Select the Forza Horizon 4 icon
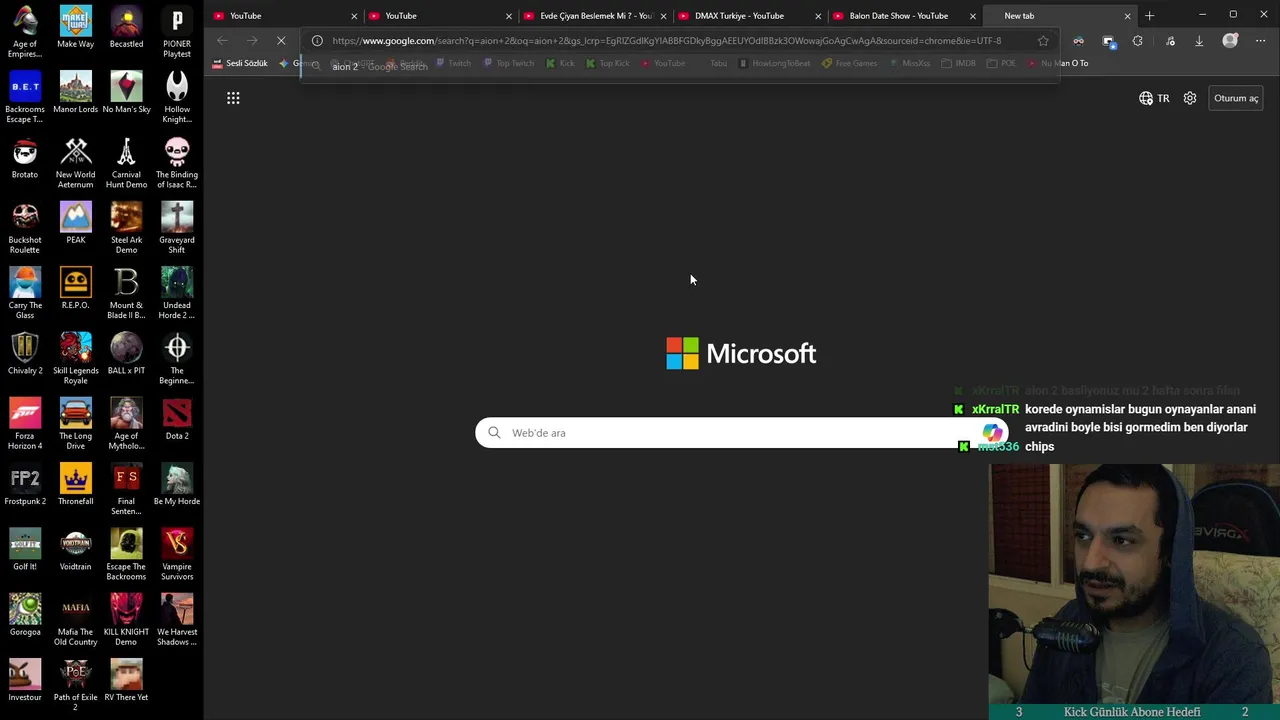 pos(25,423)
